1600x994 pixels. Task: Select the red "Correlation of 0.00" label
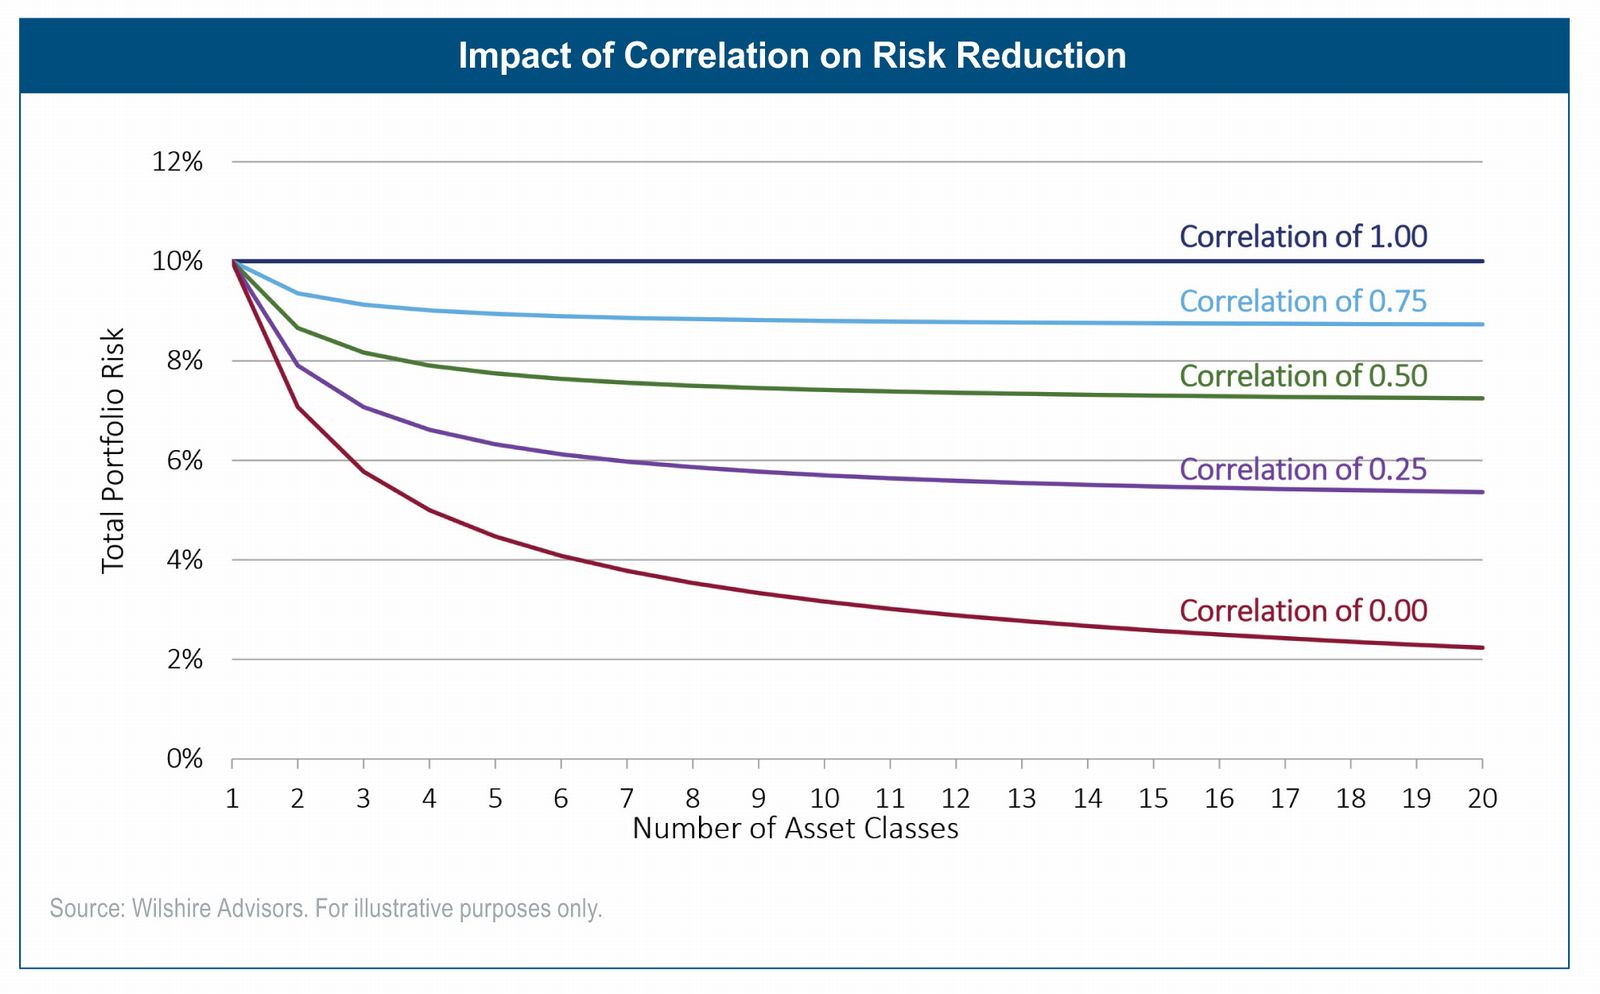1303,610
